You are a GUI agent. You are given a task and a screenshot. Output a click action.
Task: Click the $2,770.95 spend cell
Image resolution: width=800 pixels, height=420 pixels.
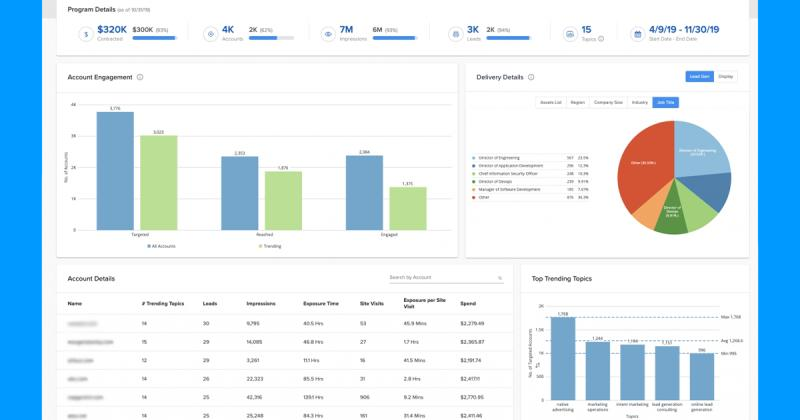coord(472,397)
